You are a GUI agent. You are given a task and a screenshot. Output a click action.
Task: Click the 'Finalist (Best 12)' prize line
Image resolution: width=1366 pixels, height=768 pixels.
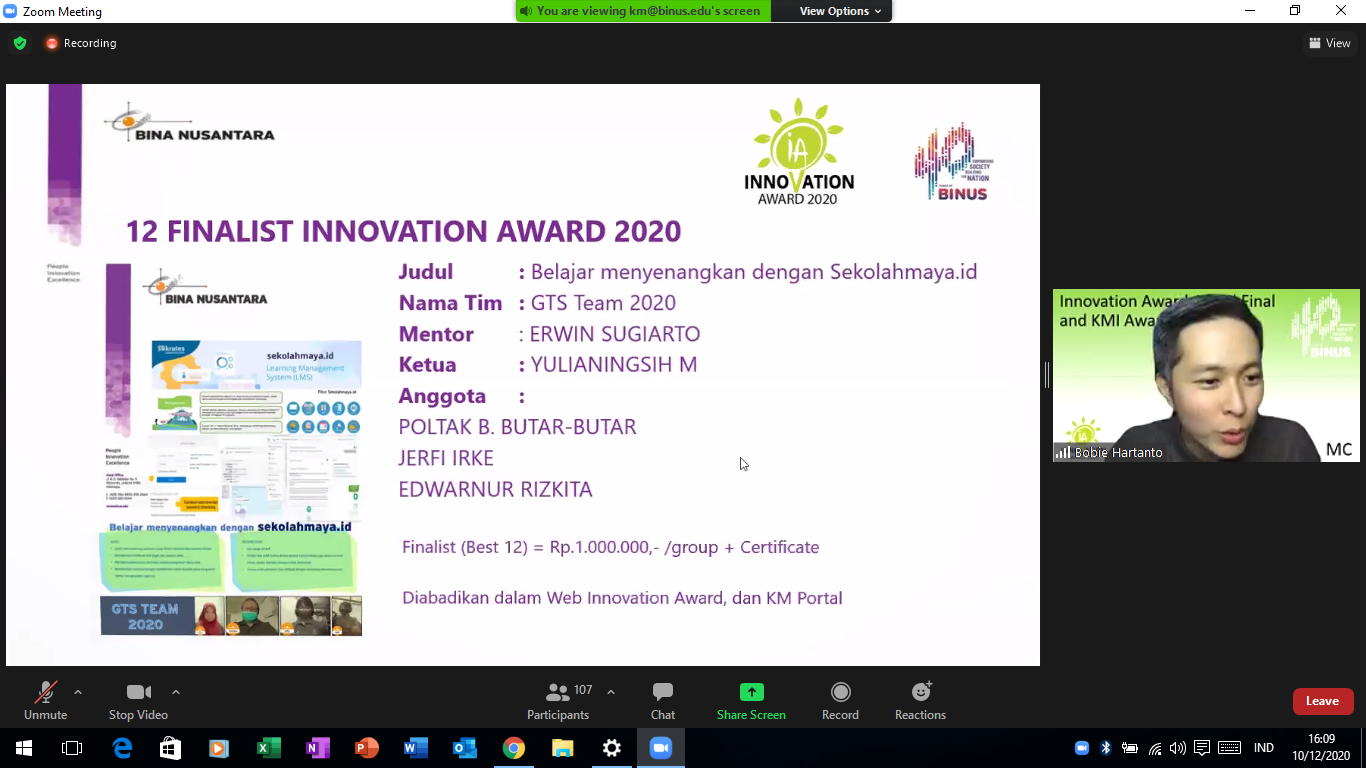coord(610,547)
